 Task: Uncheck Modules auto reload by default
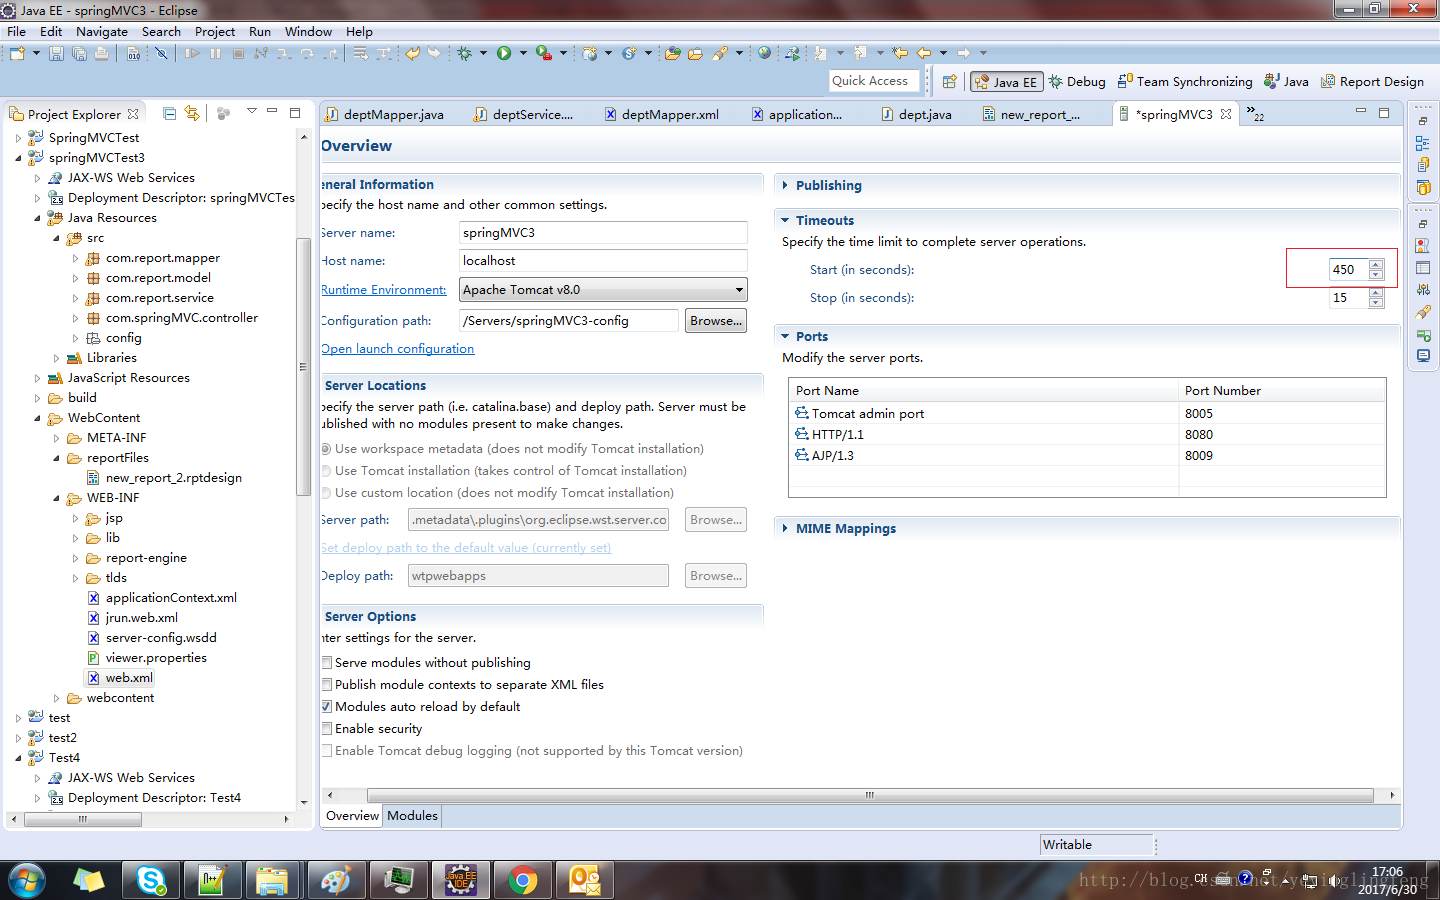(327, 707)
